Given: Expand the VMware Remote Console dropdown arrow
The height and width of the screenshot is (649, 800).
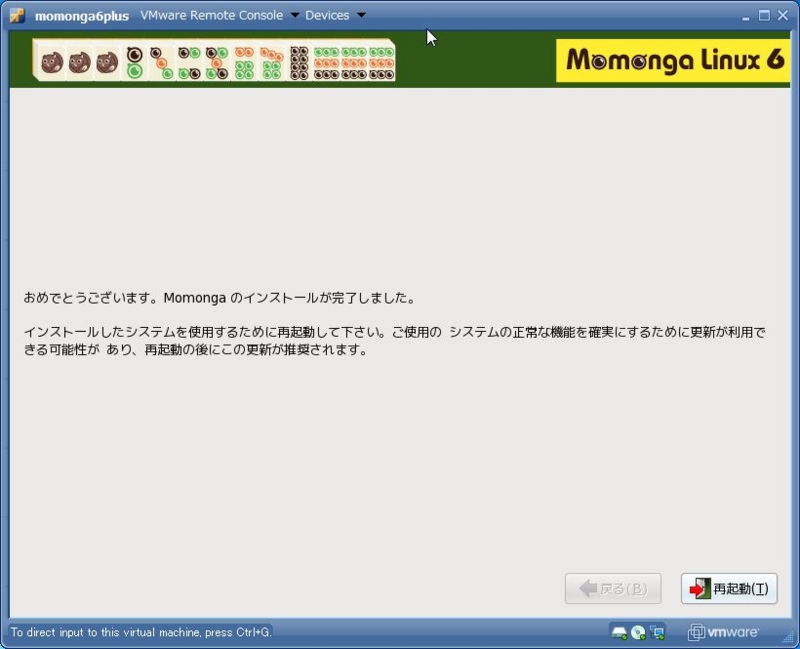Looking at the screenshot, I should 294,15.
